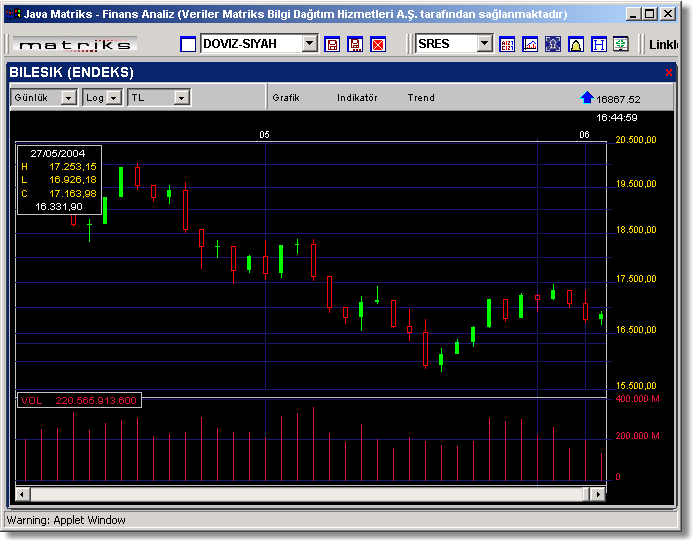Click the blue H icon in toolbar

pyautogui.click(x=599, y=45)
